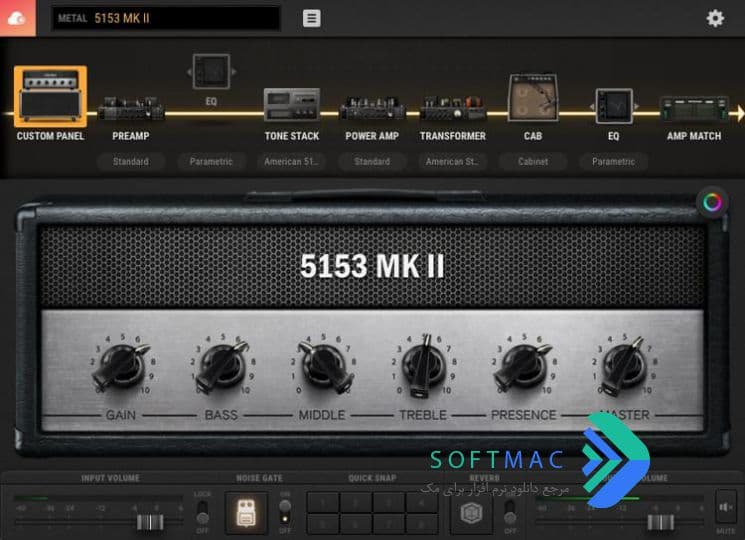Click the Input Volume slider handle
The height and width of the screenshot is (540, 745).
[x=150, y=522]
